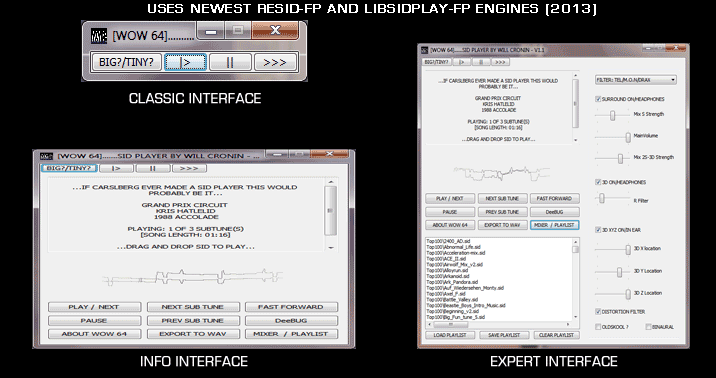Toggle 3D XYZ ON/IN EAR checkbox

[x=598, y=230]
